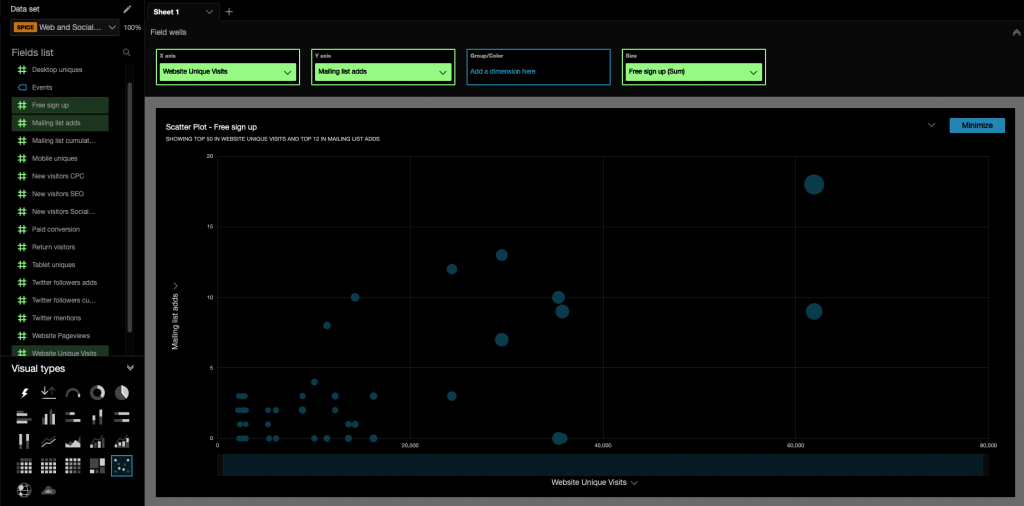Click the X axis range slider below the chart
This screenshot has height=506, width=1024.
pyautogui.click(x=603, y=465)
